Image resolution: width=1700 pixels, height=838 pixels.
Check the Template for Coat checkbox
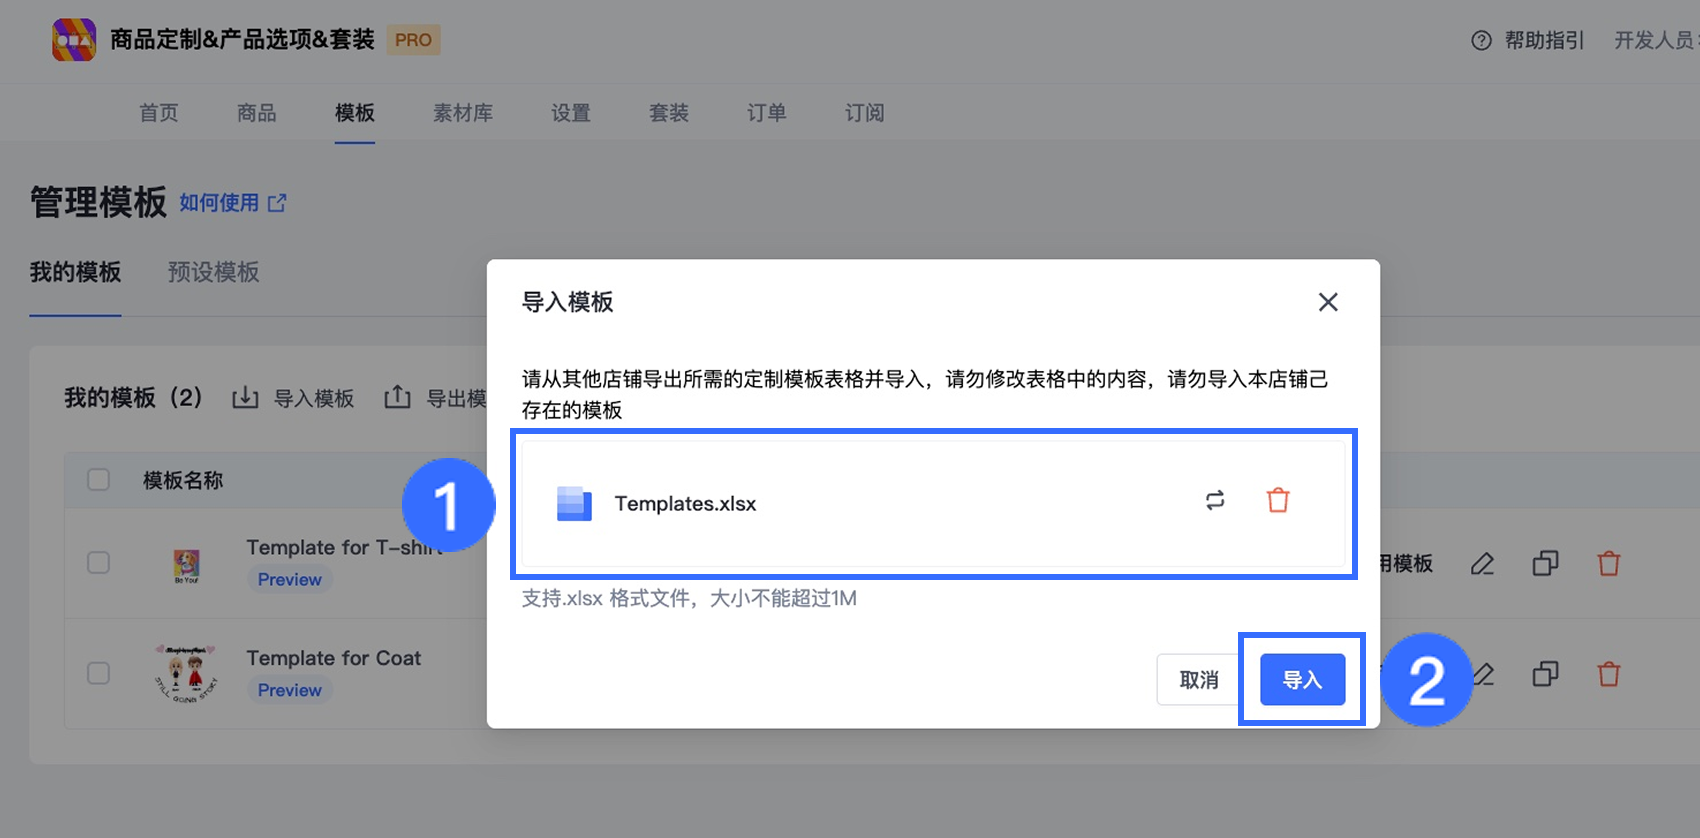point(98,673)
